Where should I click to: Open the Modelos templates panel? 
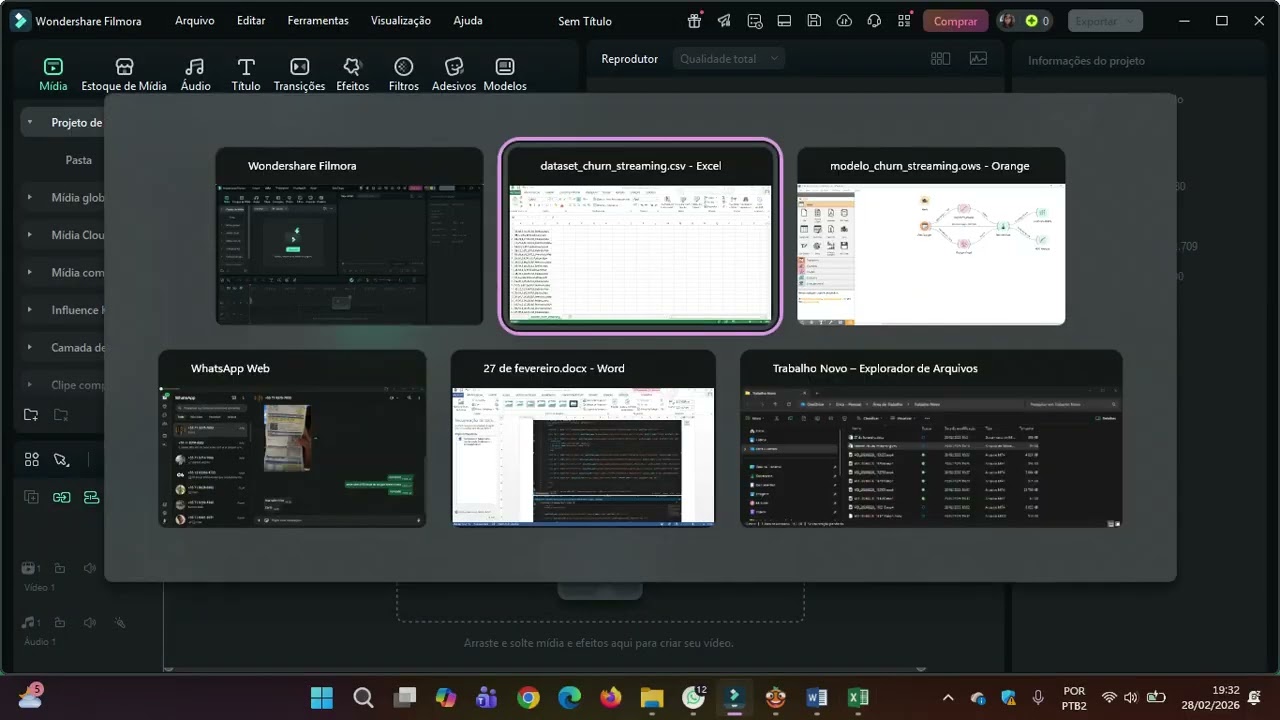[505, 75]
